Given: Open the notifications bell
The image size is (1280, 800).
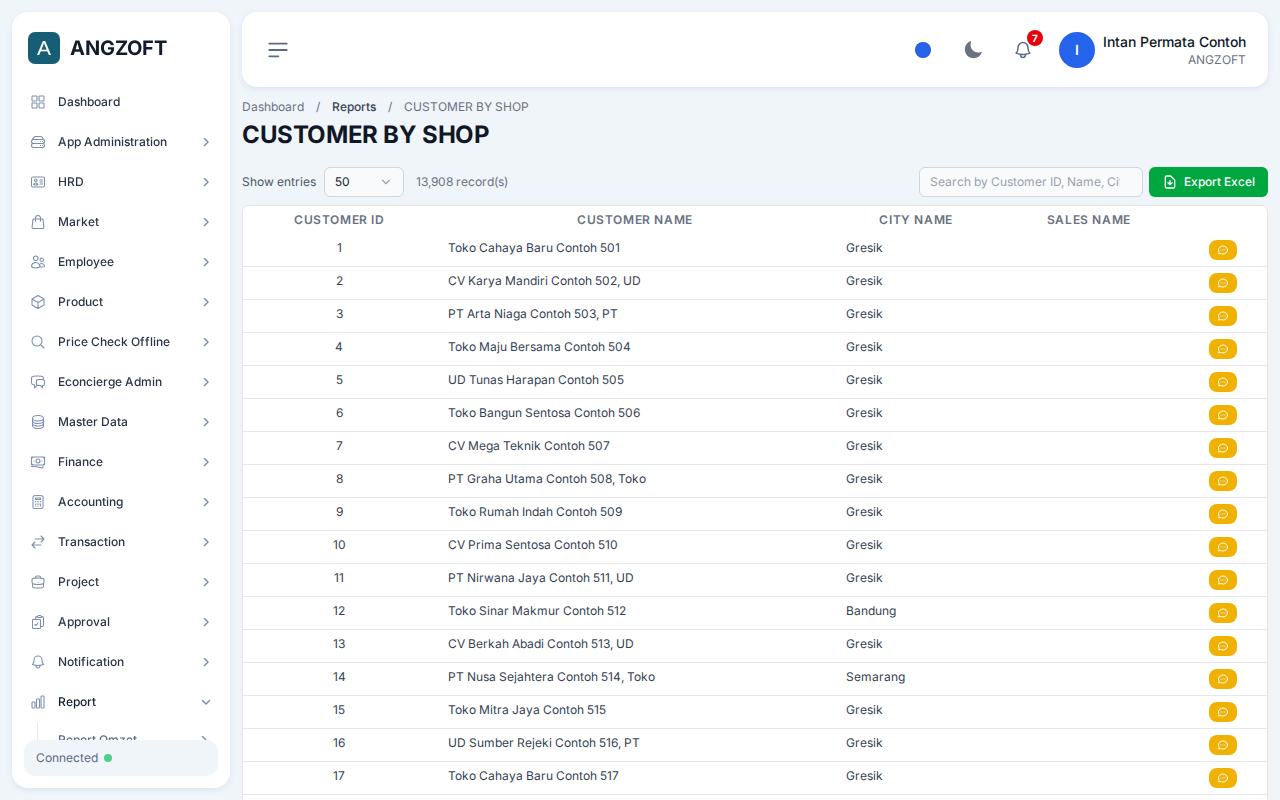Looking at the screenshot, I should pyautogui.click(x=1023, y=49).
